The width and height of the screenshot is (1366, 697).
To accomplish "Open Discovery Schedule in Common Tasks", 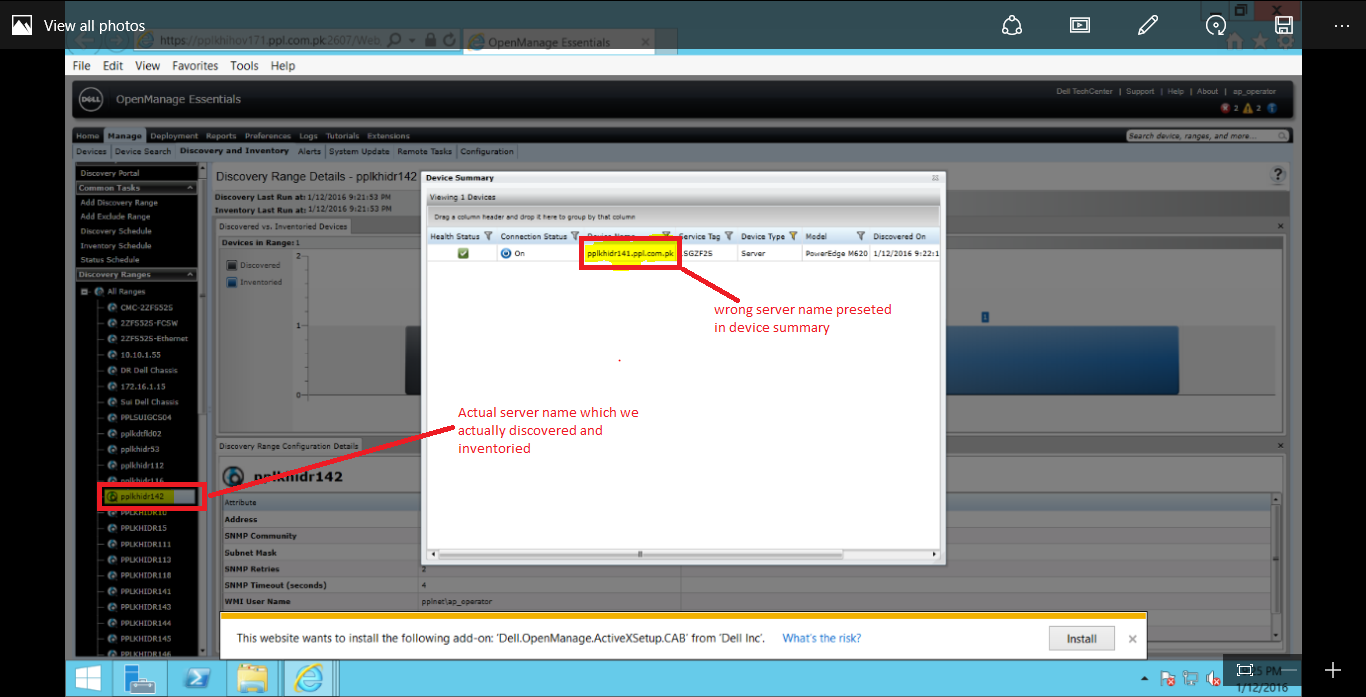I will 116,231.
